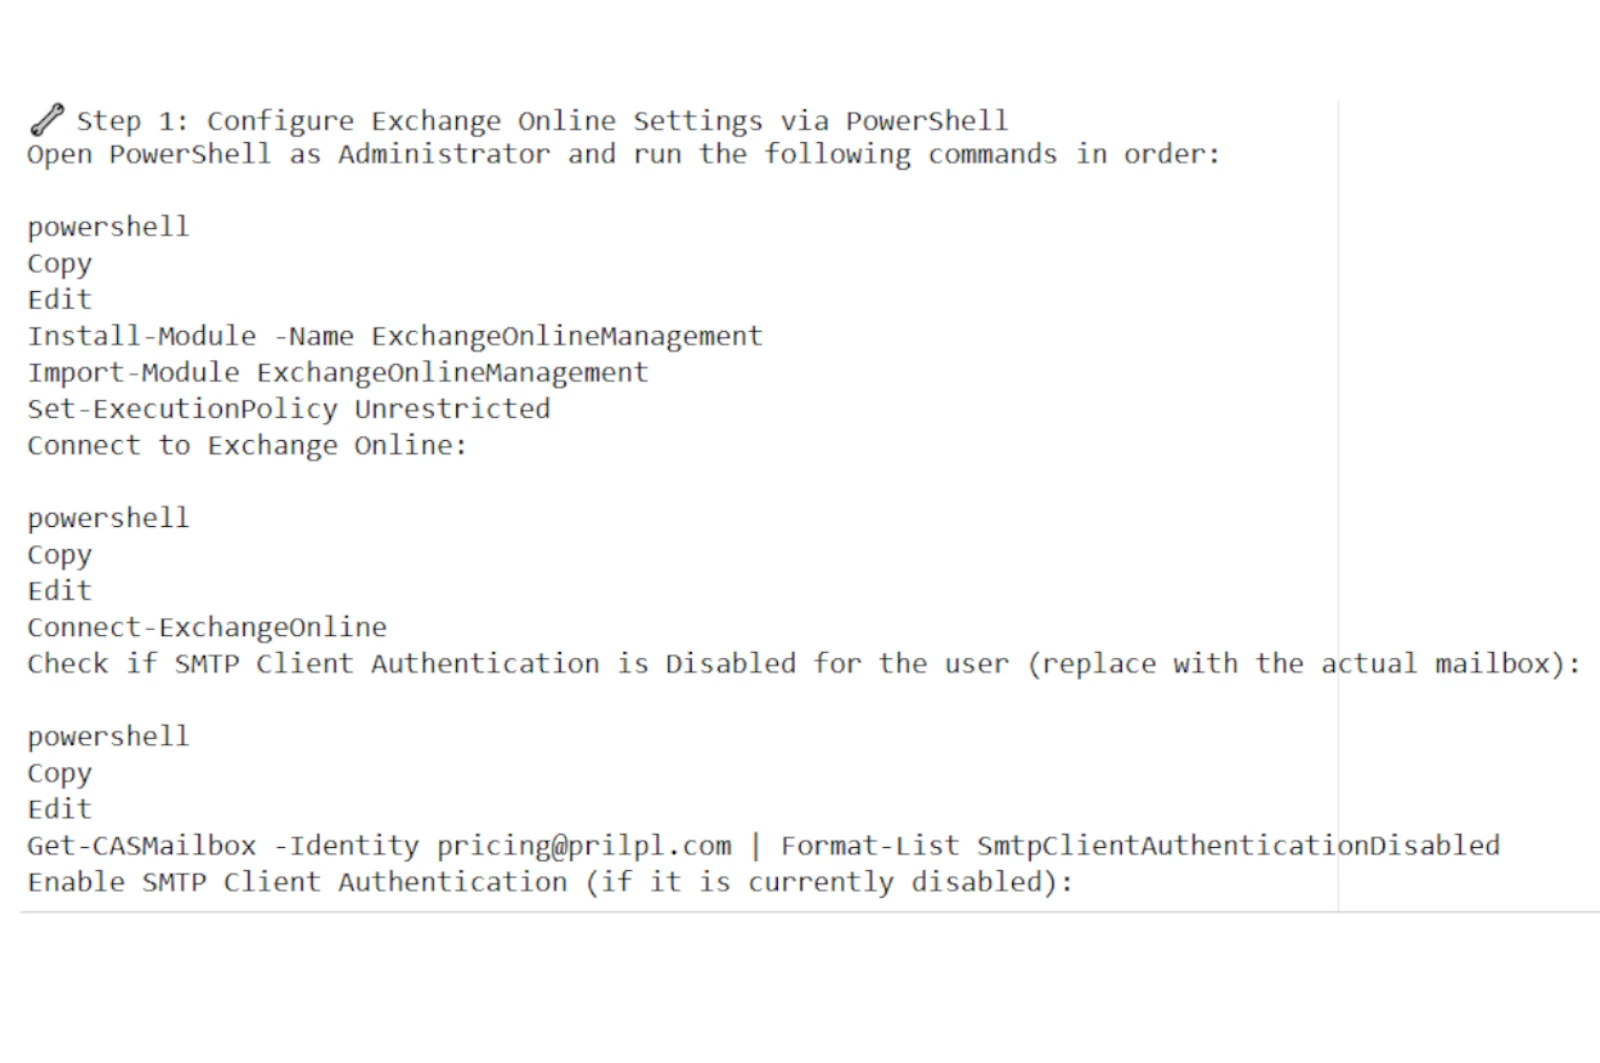Click the first powershell language label

(x=108, y=227)
